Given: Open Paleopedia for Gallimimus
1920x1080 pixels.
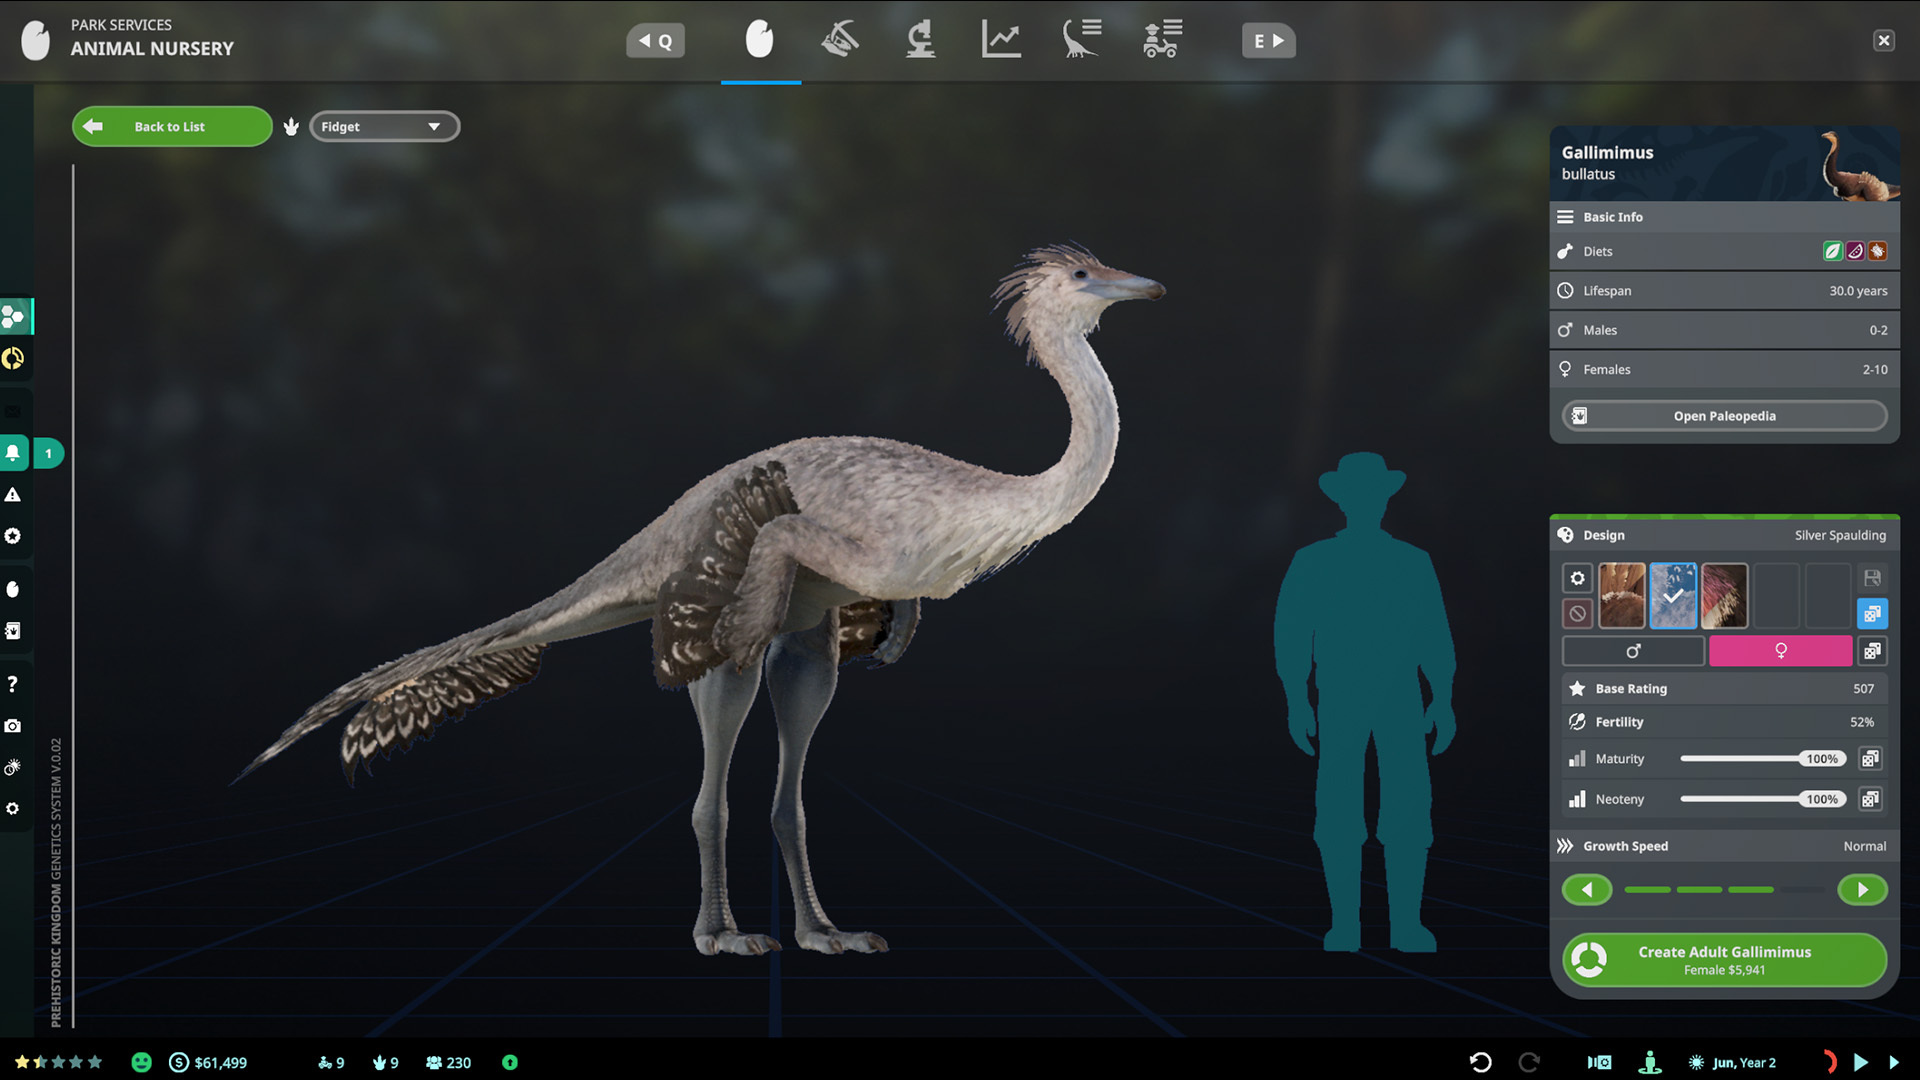Looking at the screenshot, I should [1724, 416].
